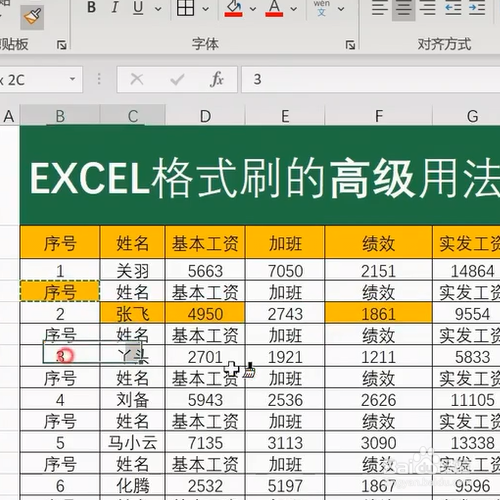
Task: Decrease the cell indent
Action: click(453, 8)
